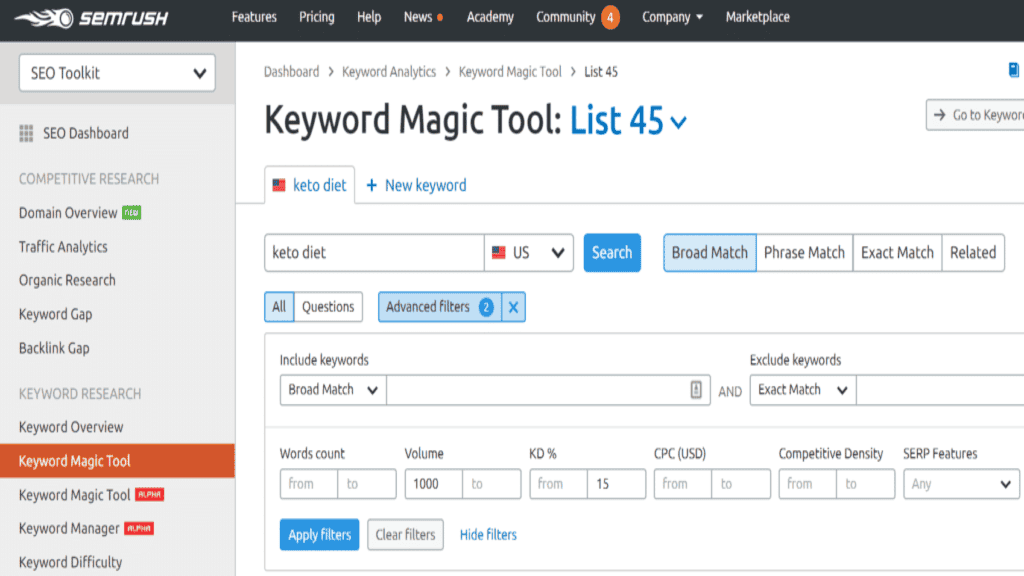The image size is (1024, 576).
Task: Switch to the Questions filter
Action: coord(328,307)
